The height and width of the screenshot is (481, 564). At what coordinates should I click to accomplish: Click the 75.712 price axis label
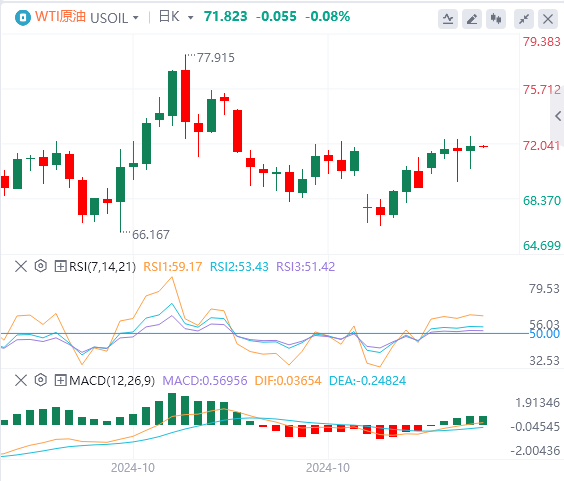coord(542,90)
